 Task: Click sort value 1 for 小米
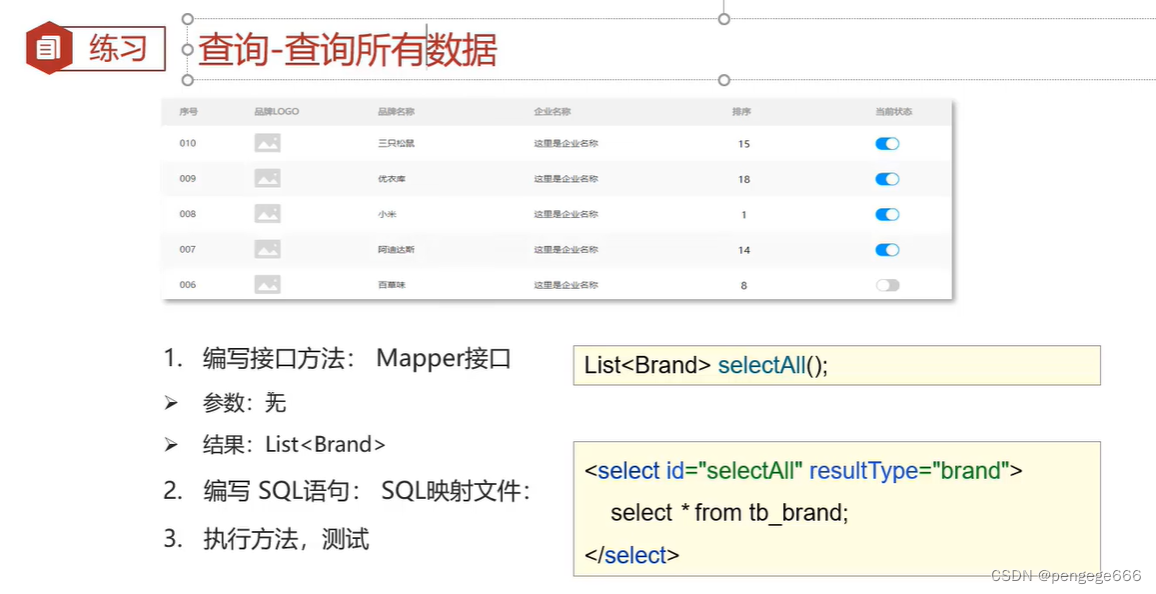pos(744,214)
